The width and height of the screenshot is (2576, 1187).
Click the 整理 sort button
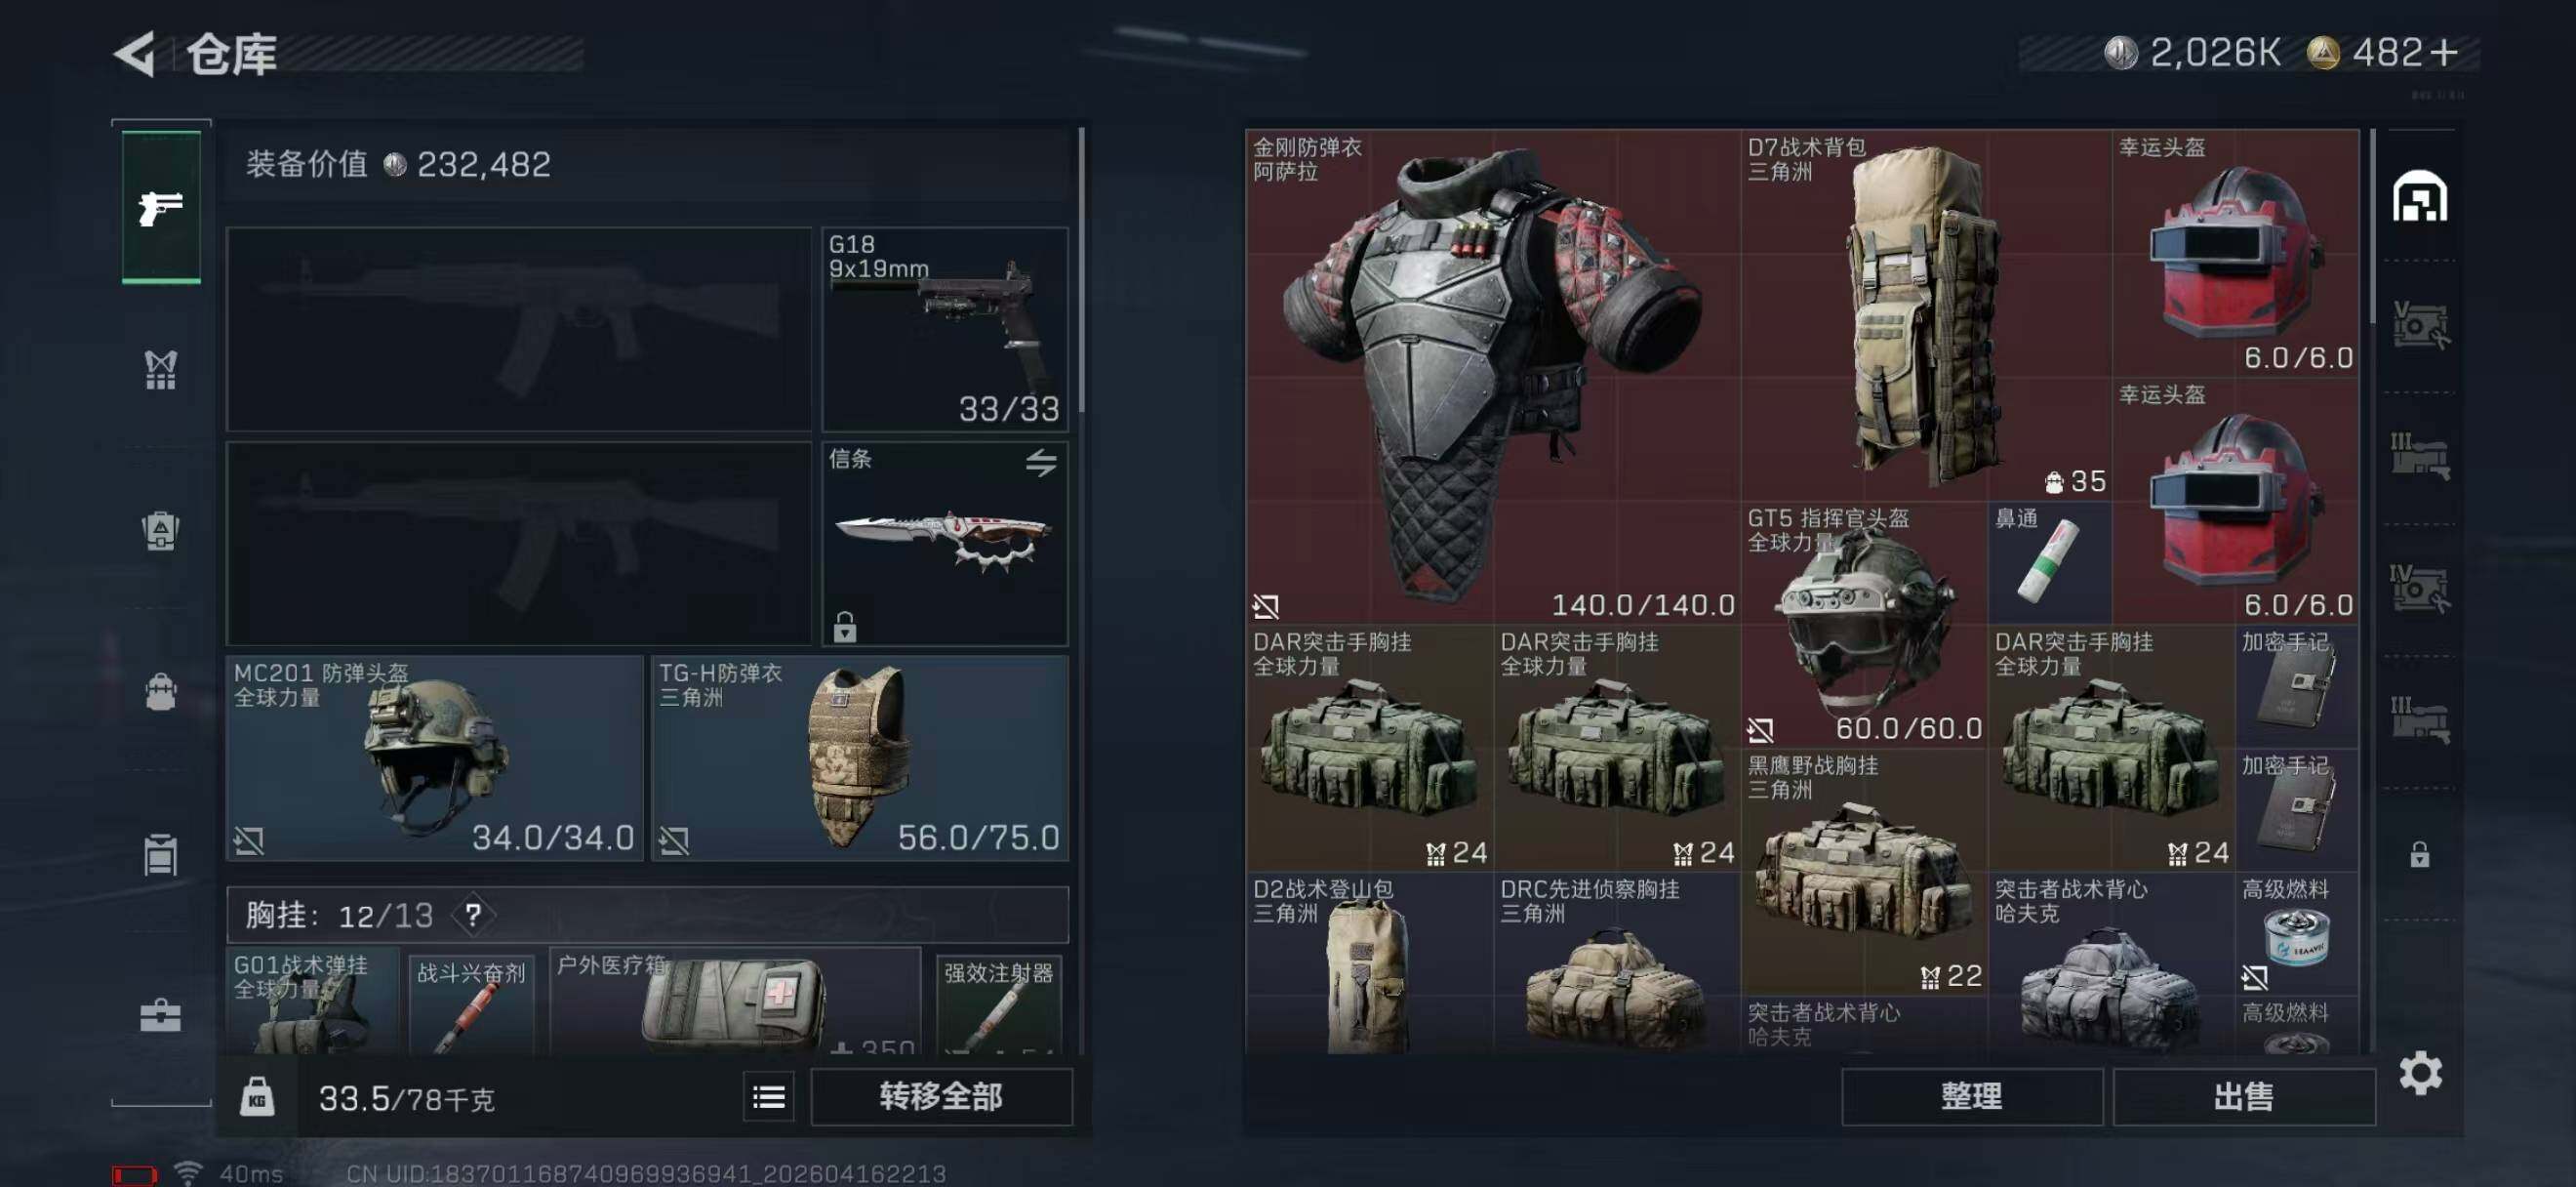click(x=1972, y=1097)
